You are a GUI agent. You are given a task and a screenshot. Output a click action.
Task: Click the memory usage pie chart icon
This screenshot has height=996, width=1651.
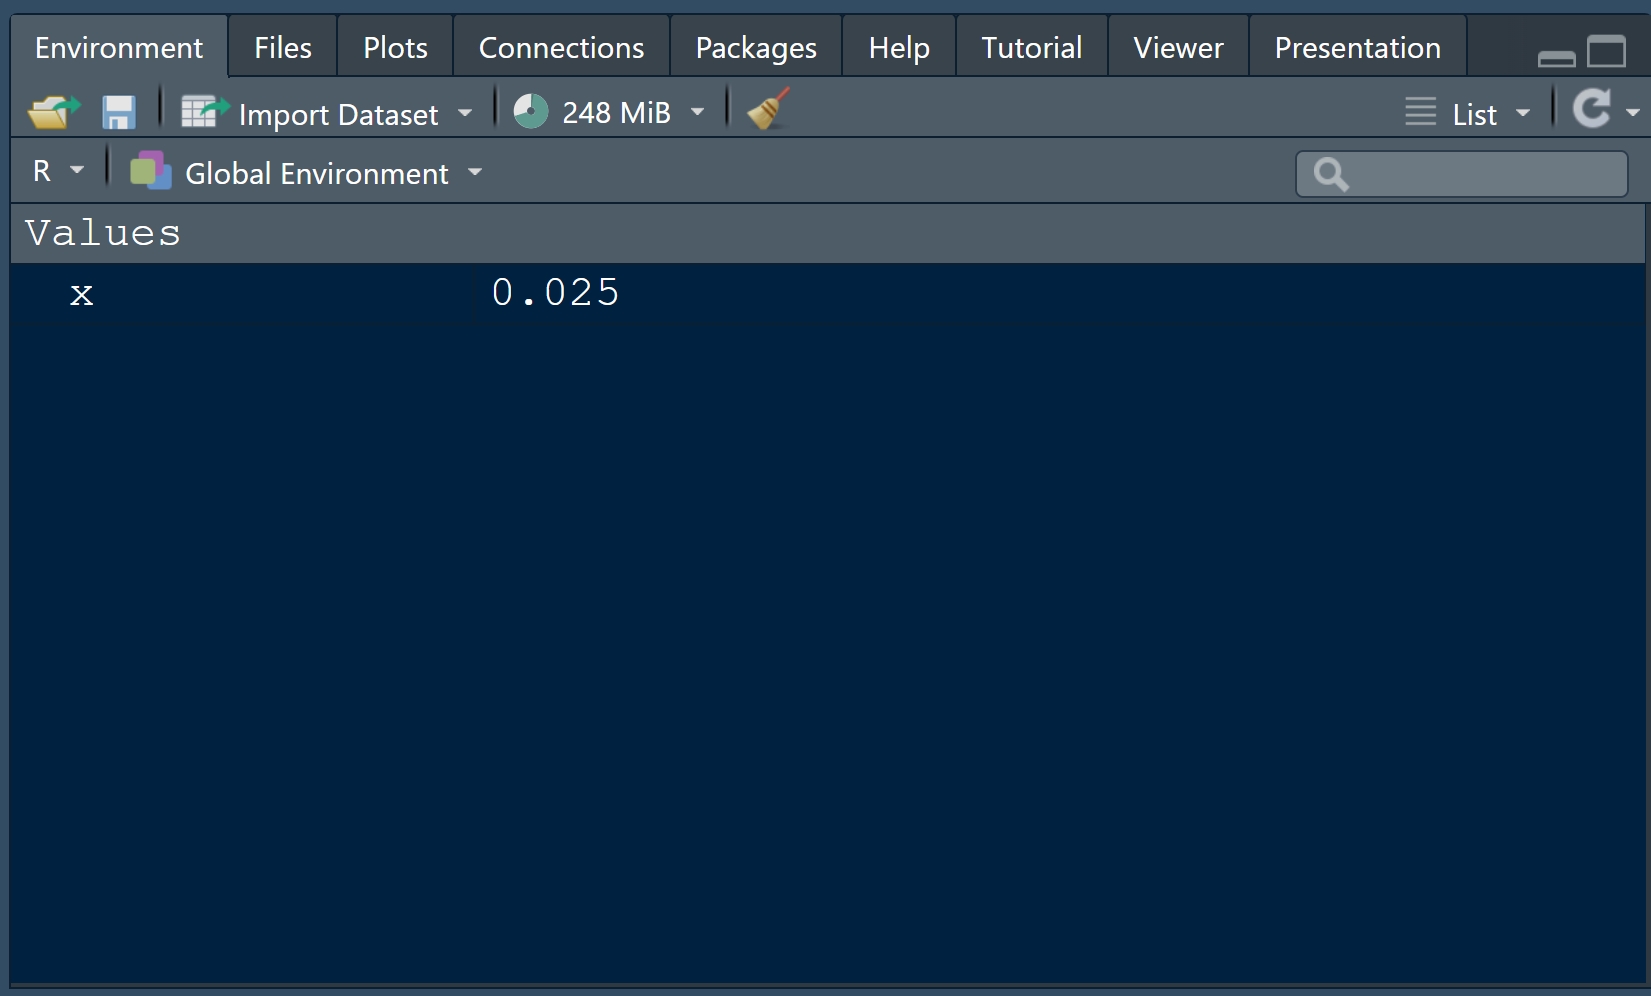click(531, 112)
